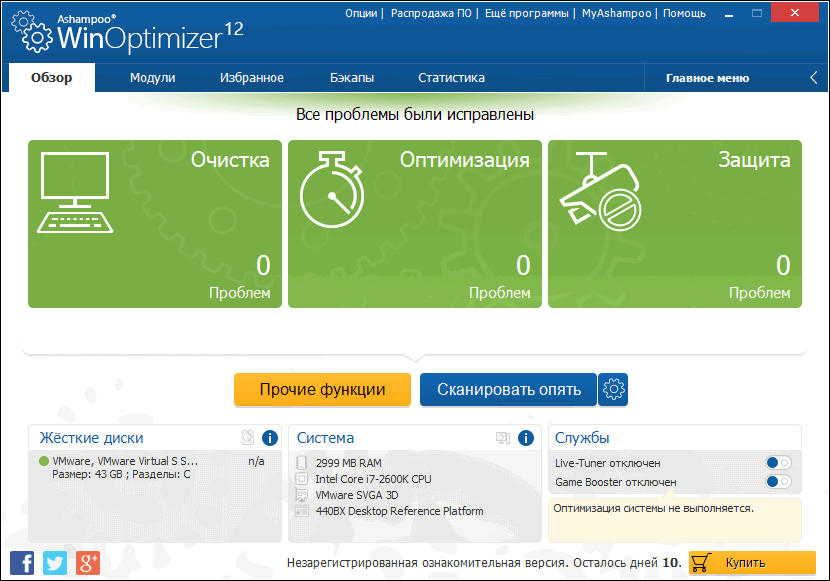830x581 pixels.
Task: Switch to the Статистика tab
Action: coord(452,78)
